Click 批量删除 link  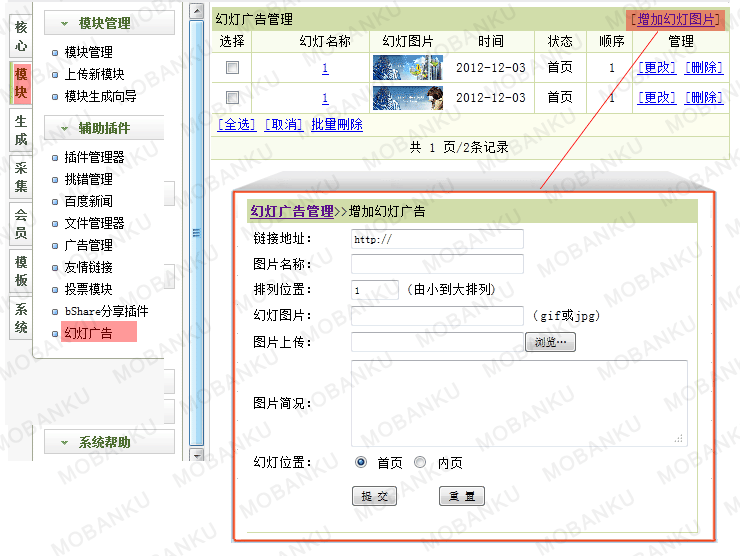(337, 125)
